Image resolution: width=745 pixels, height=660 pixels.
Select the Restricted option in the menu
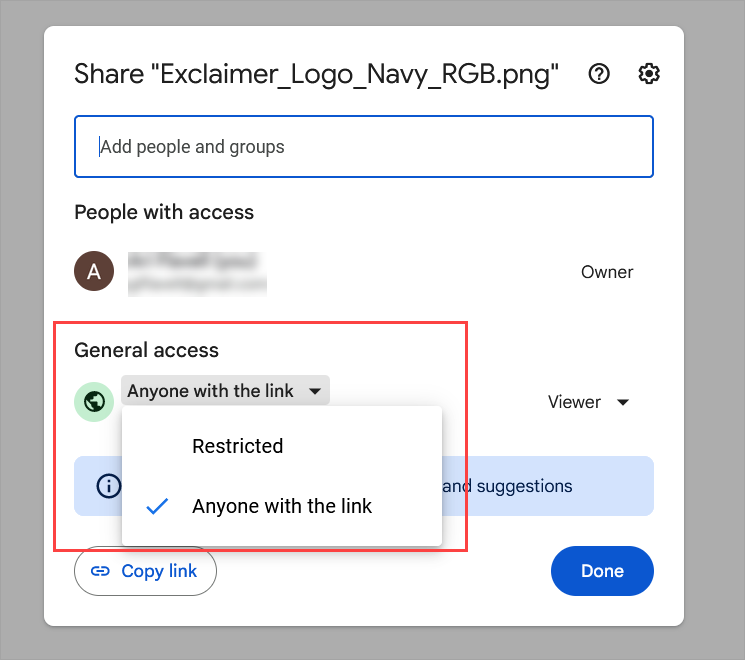pos(238,446)
